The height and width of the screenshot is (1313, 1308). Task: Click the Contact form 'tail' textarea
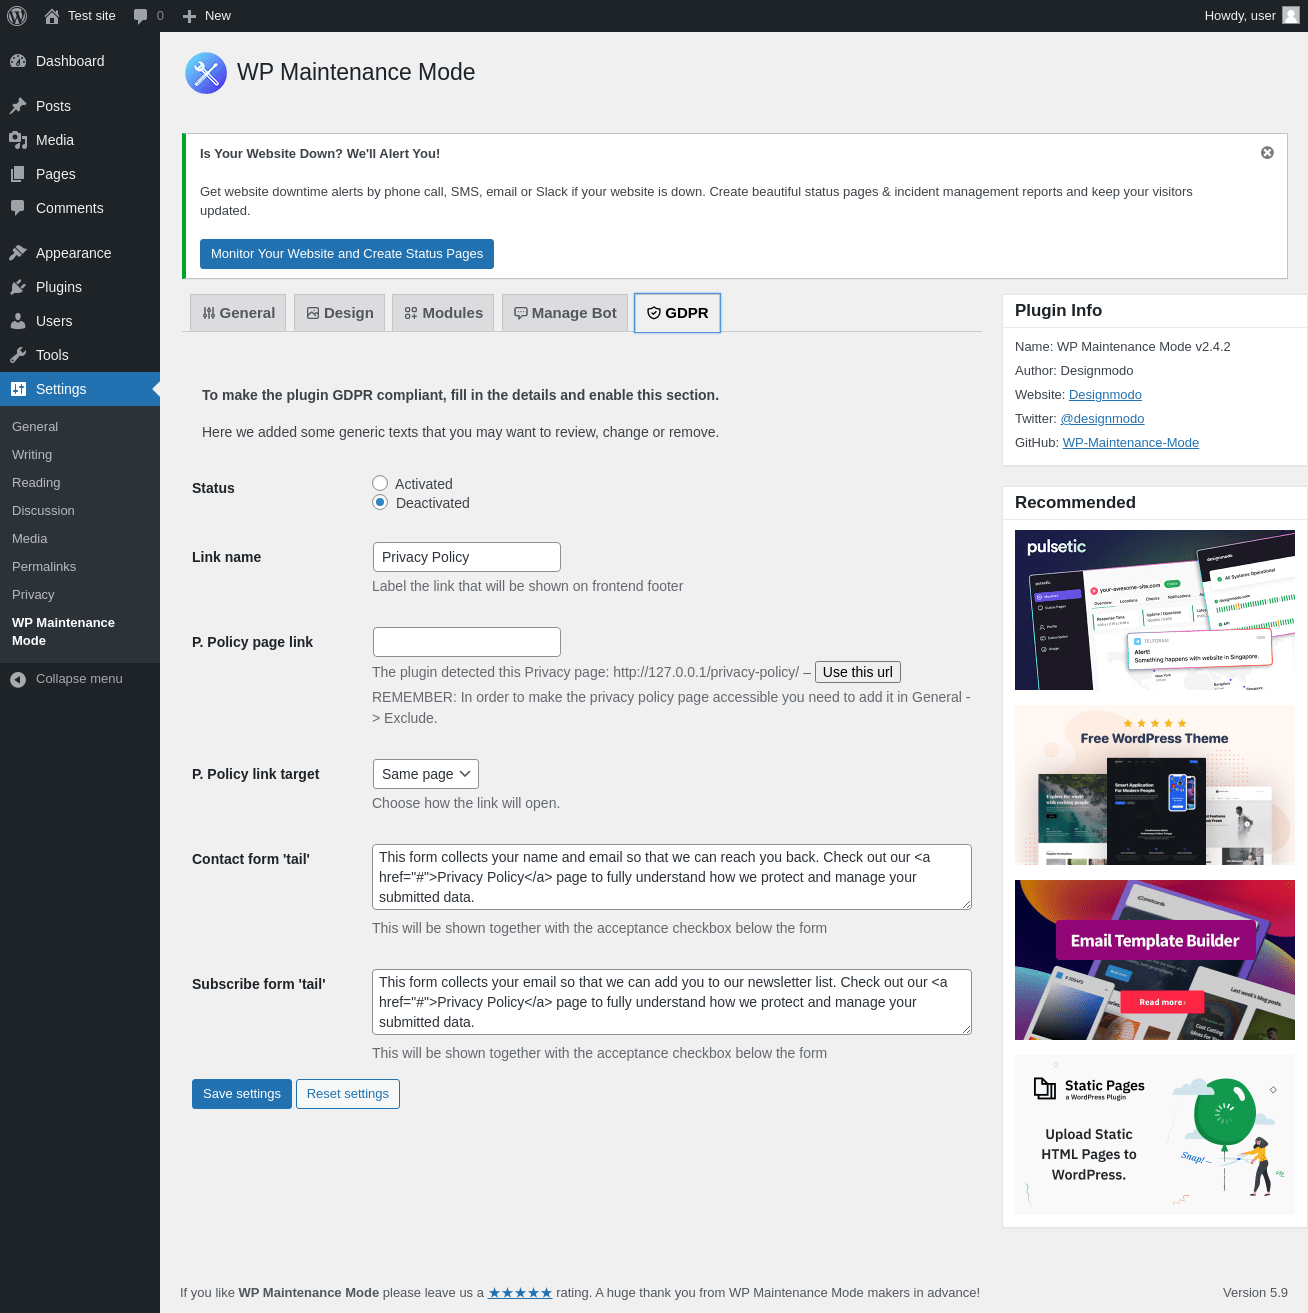click(672, 877)
